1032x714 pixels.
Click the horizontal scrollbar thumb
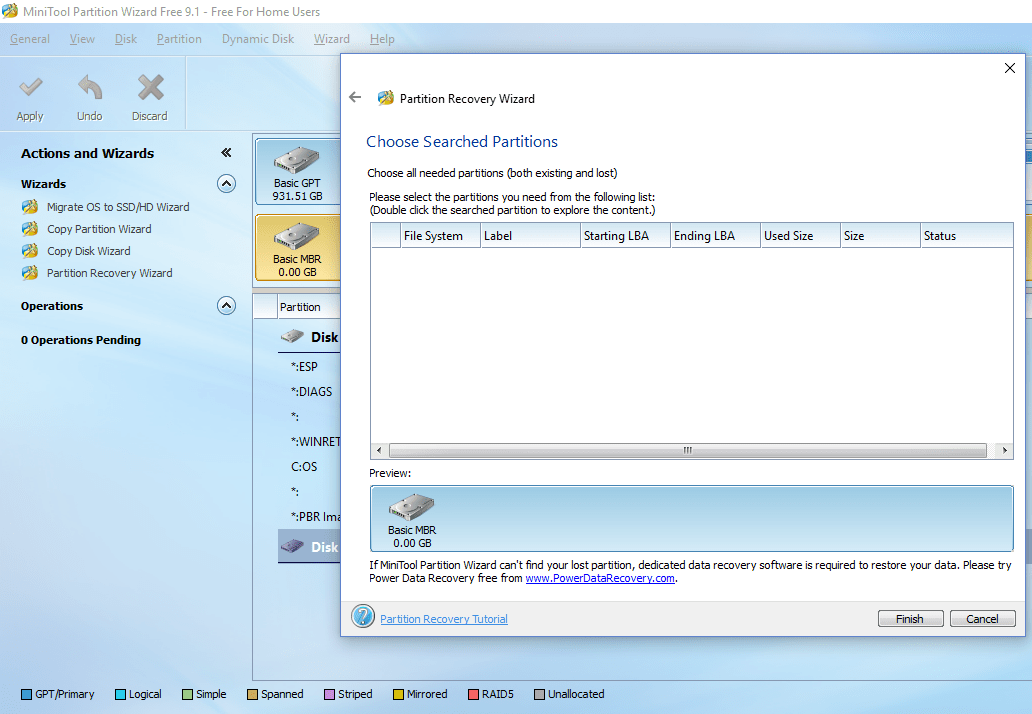[x=688, y=451]
